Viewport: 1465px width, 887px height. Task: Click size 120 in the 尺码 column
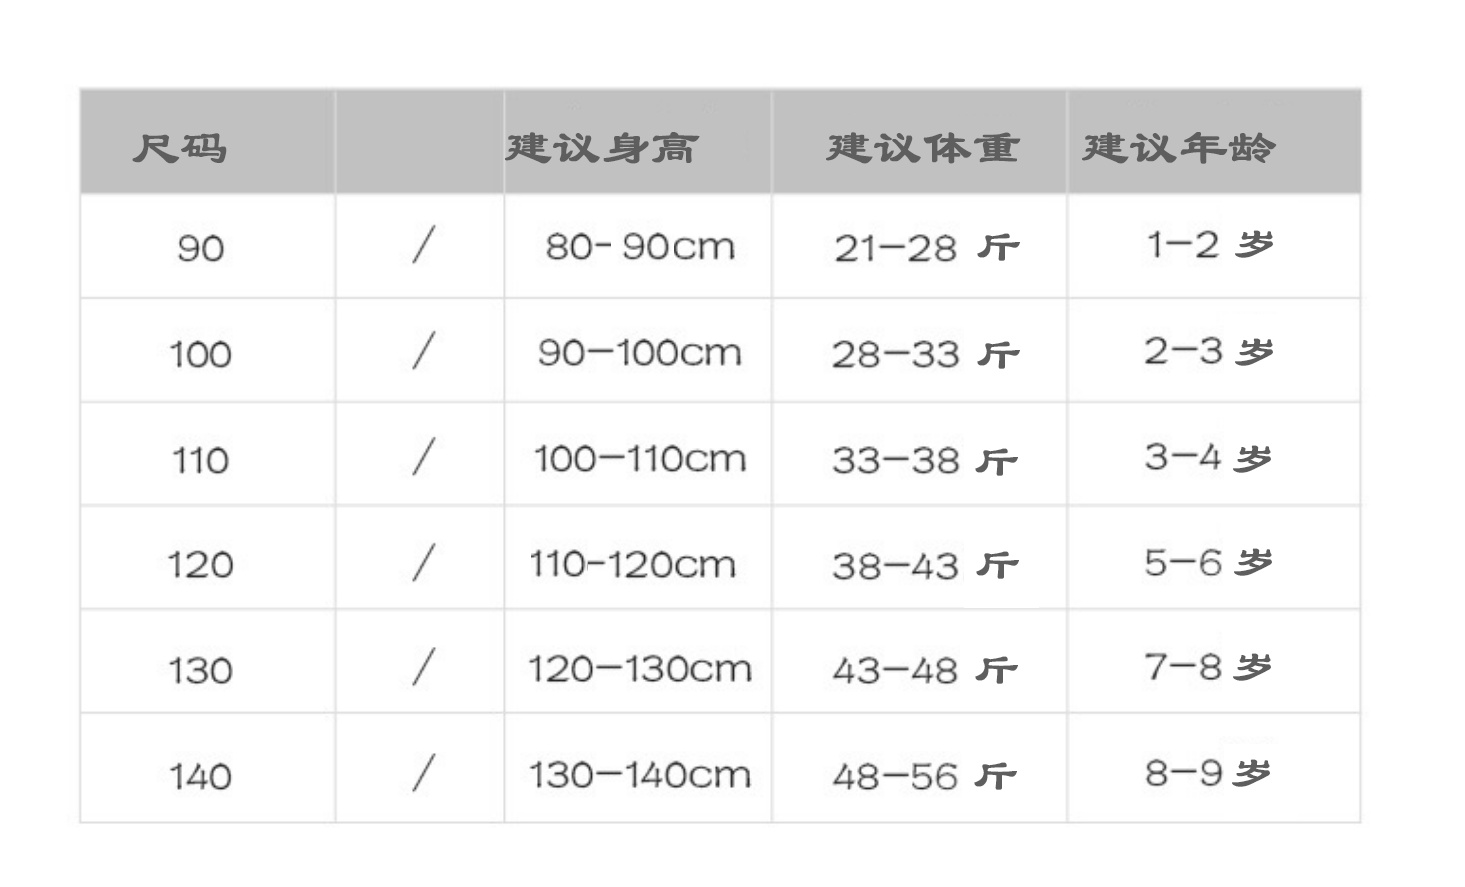[200, 565]
